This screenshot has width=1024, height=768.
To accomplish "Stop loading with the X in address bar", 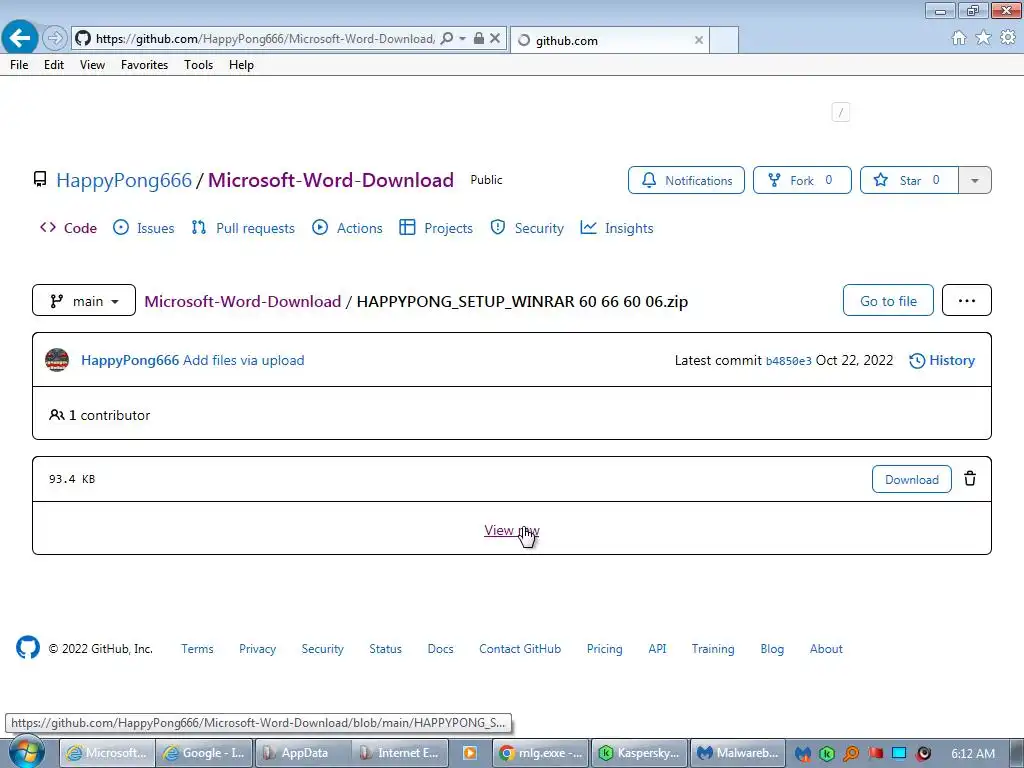I will click(x=495, y=39).
